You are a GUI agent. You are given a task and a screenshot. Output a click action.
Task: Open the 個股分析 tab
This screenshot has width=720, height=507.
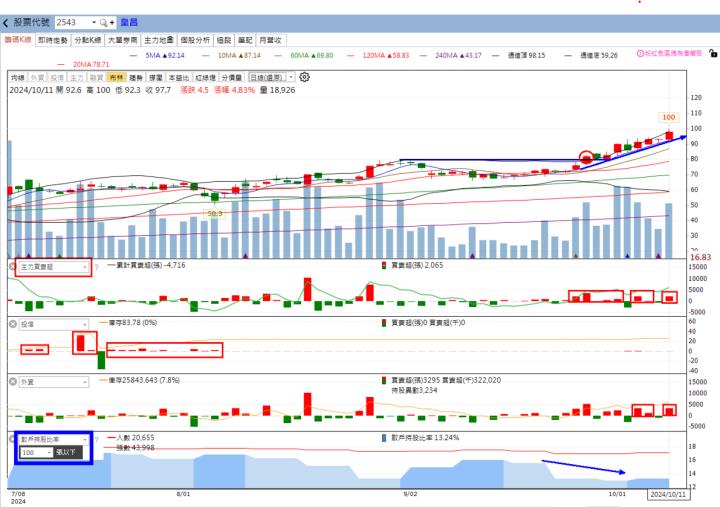(x=195, y=40)
